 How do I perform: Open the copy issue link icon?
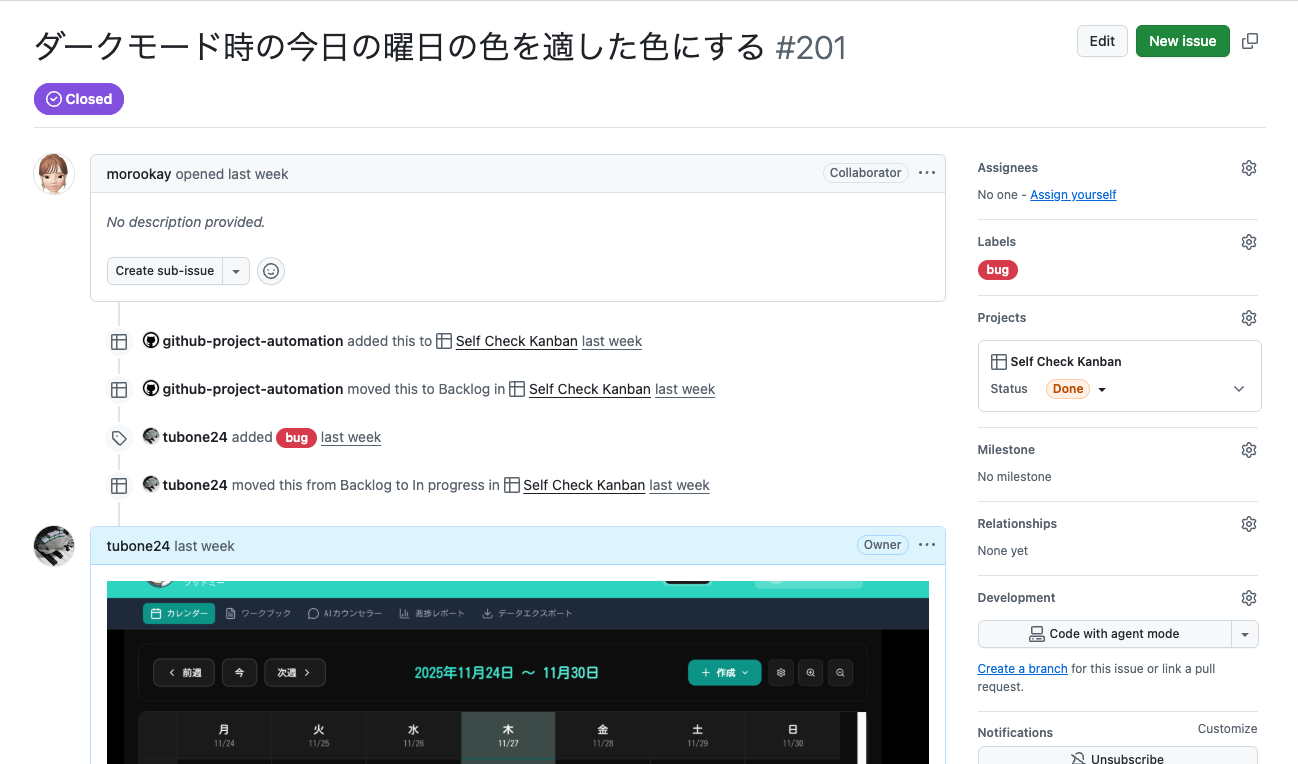(1250, 40)
